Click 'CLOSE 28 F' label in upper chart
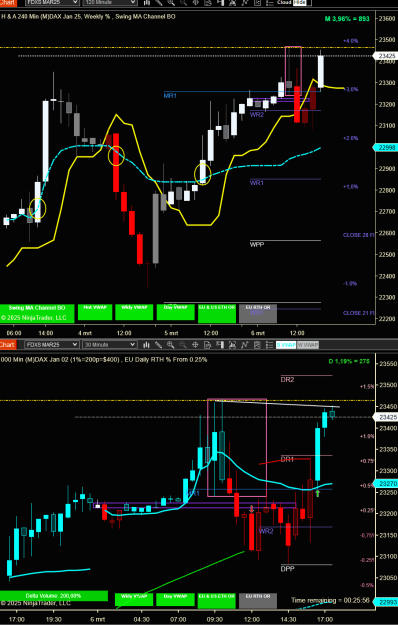 pyautogui.click(x=359, y=235)
